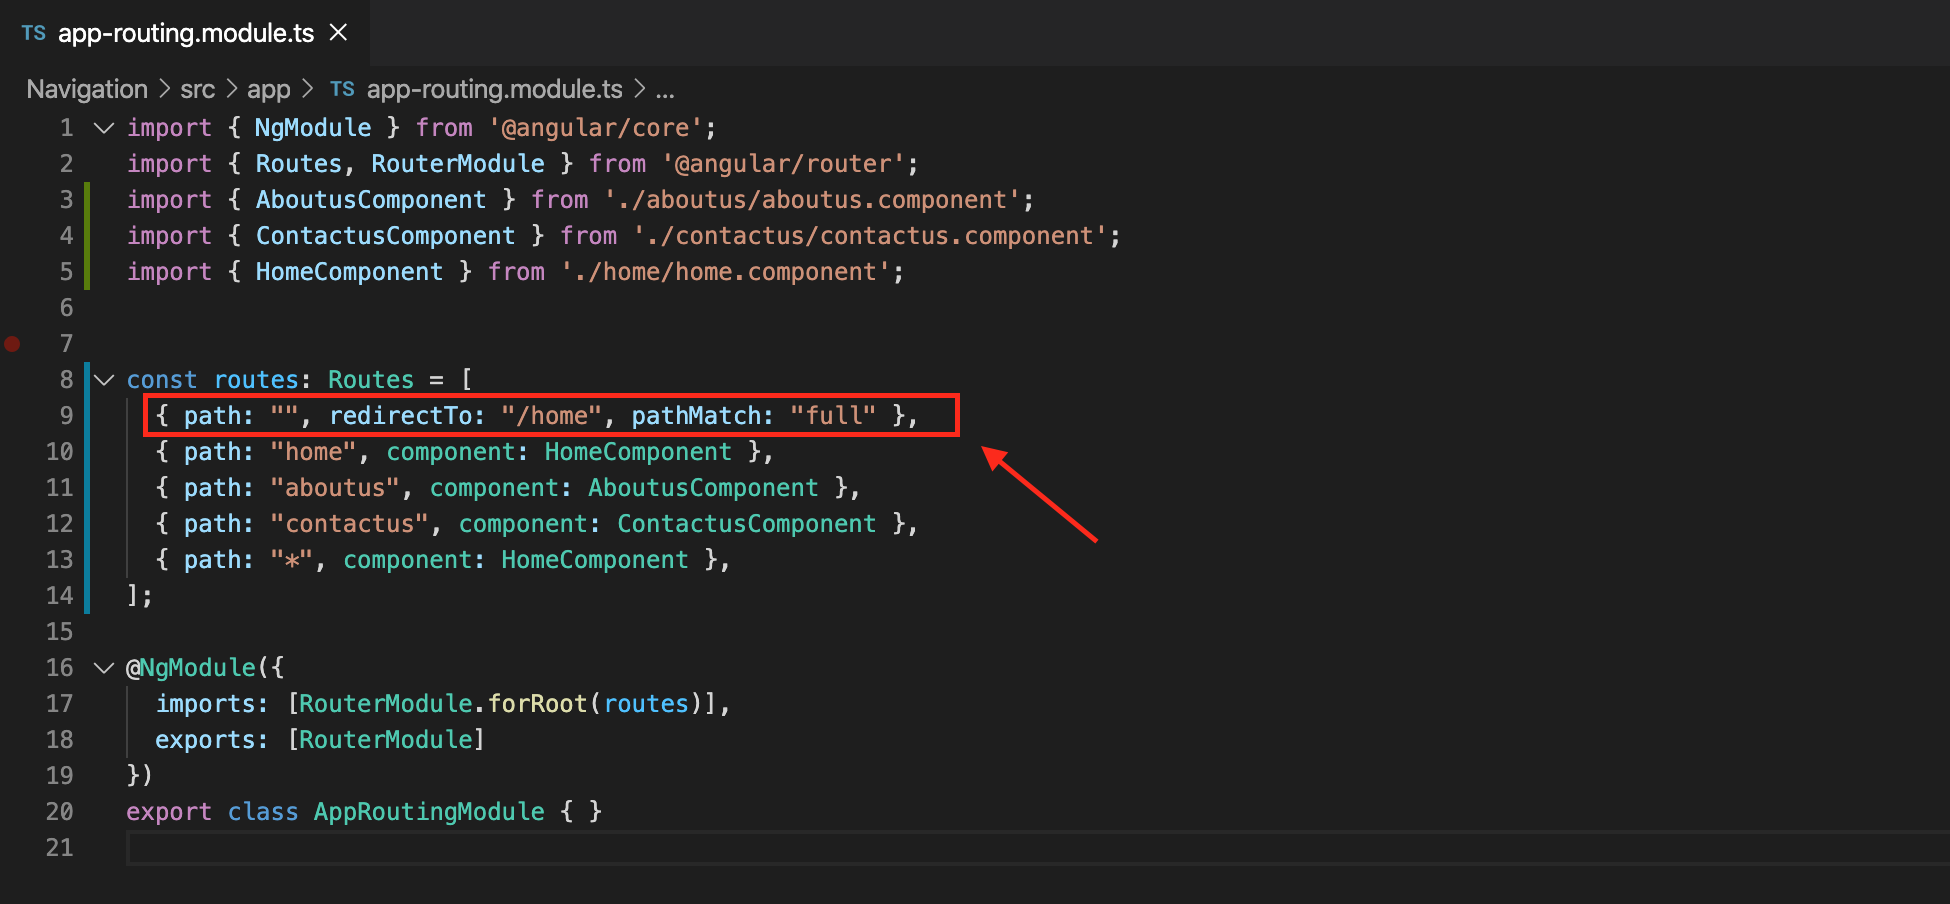1950x904 pixels.
Task: Click "contactus" path string on line 12
Action: point(350,524)
